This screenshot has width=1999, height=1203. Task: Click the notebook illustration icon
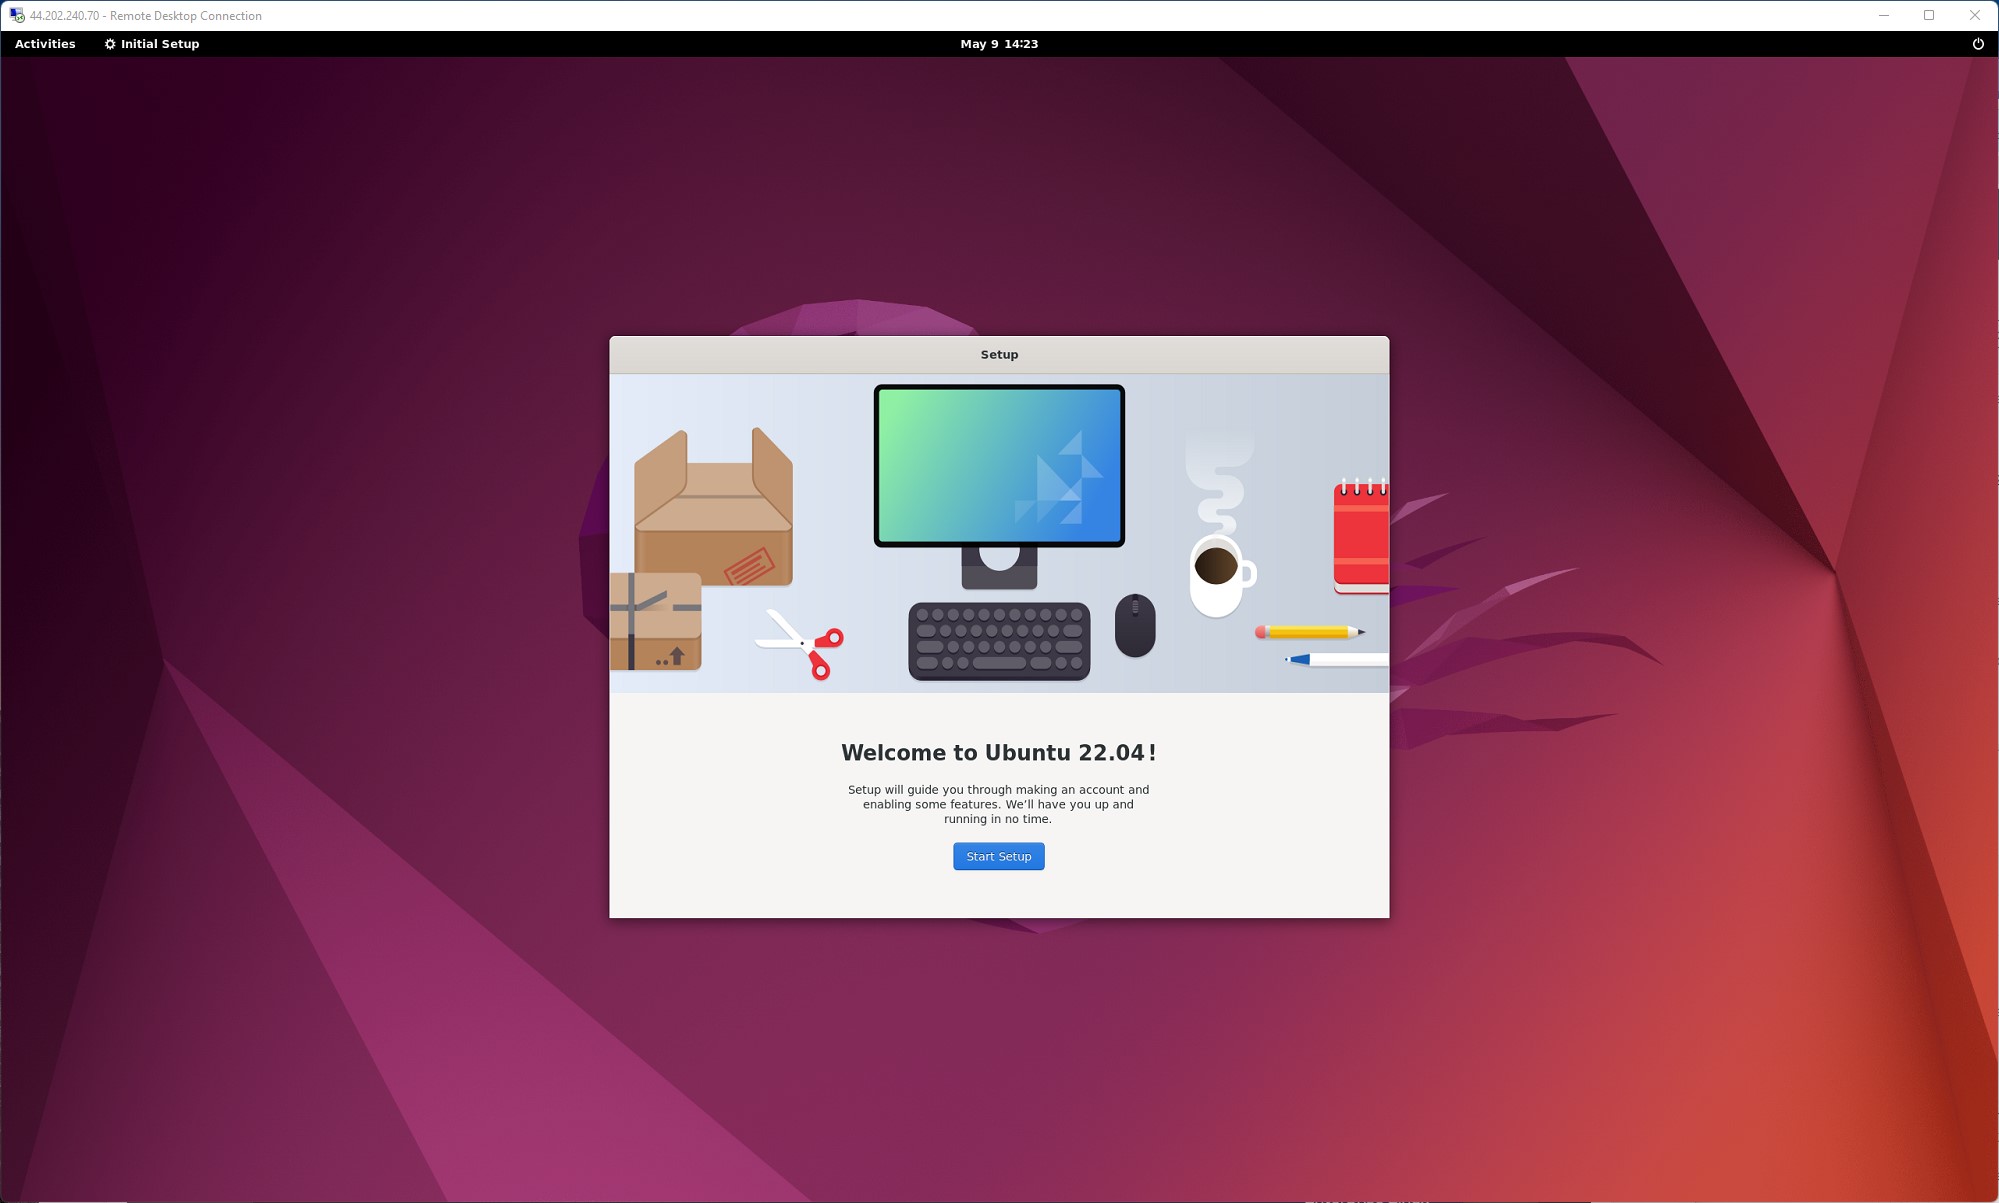1349,535
